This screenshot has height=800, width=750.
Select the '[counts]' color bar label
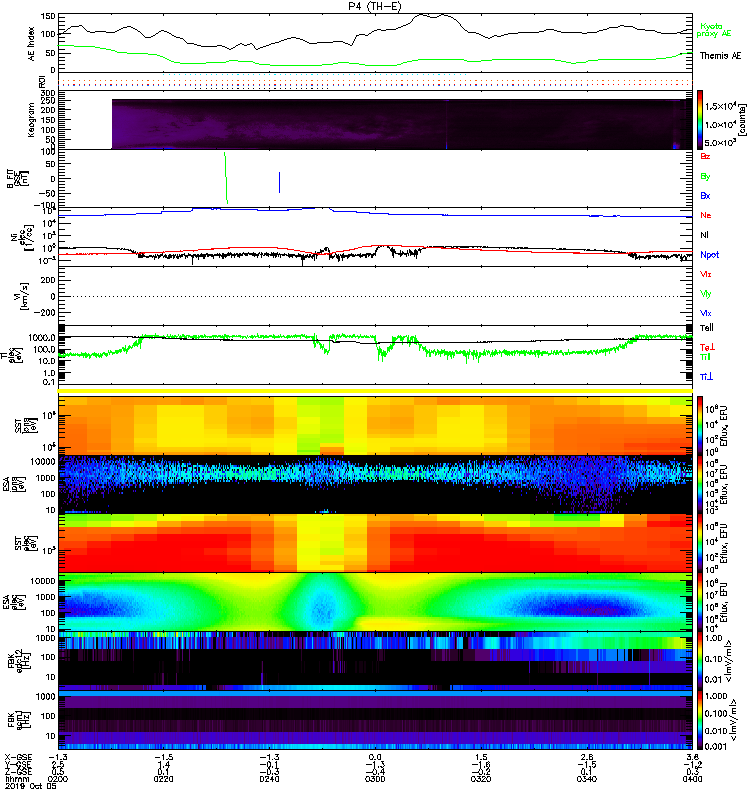point(741,120)
